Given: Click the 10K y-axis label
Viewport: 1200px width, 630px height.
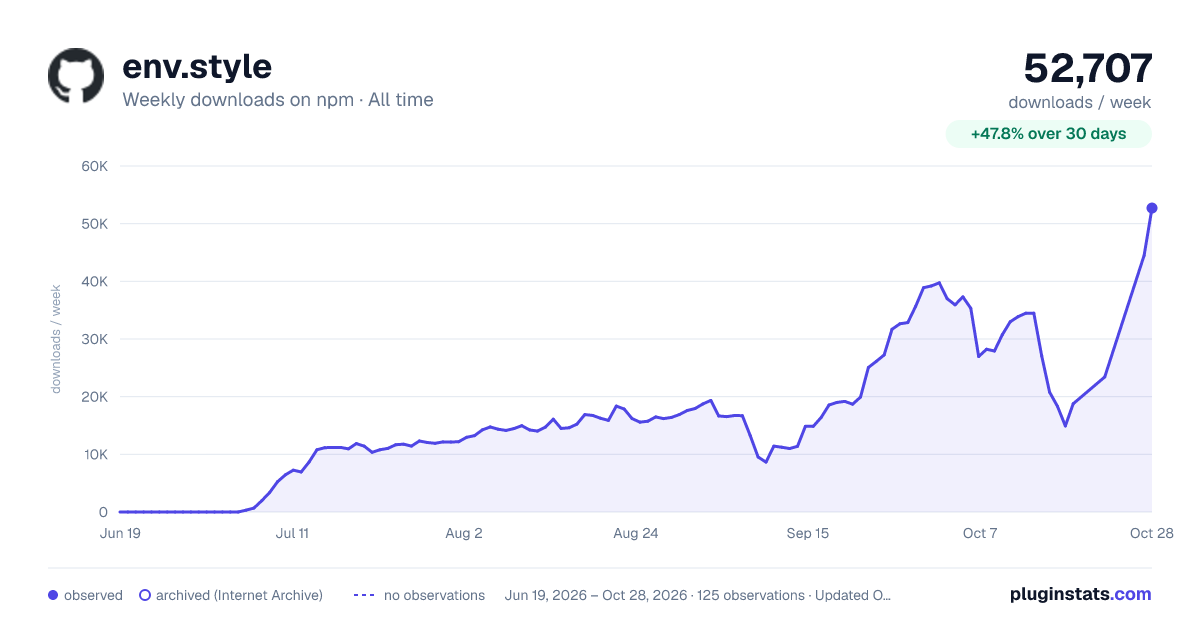Looking at the screenshot, I should pyautogui.click(x=94, y=454).
